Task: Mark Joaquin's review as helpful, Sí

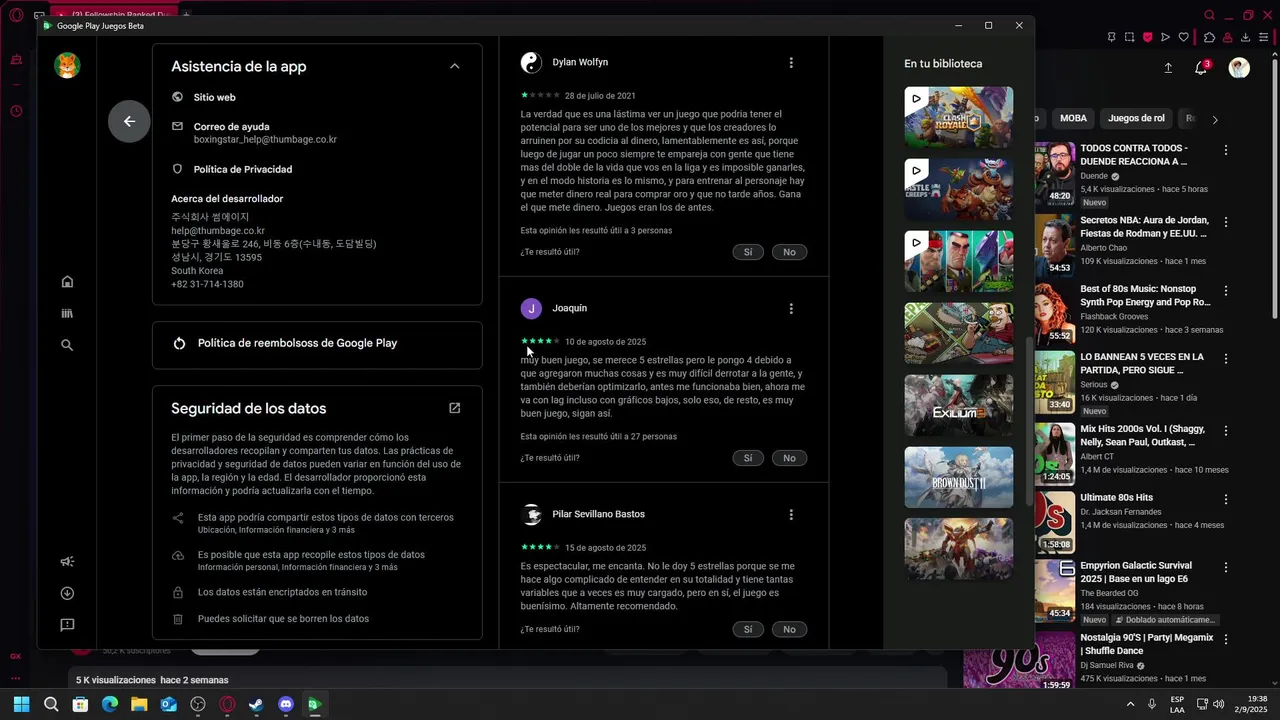Action: click(748, 458)
